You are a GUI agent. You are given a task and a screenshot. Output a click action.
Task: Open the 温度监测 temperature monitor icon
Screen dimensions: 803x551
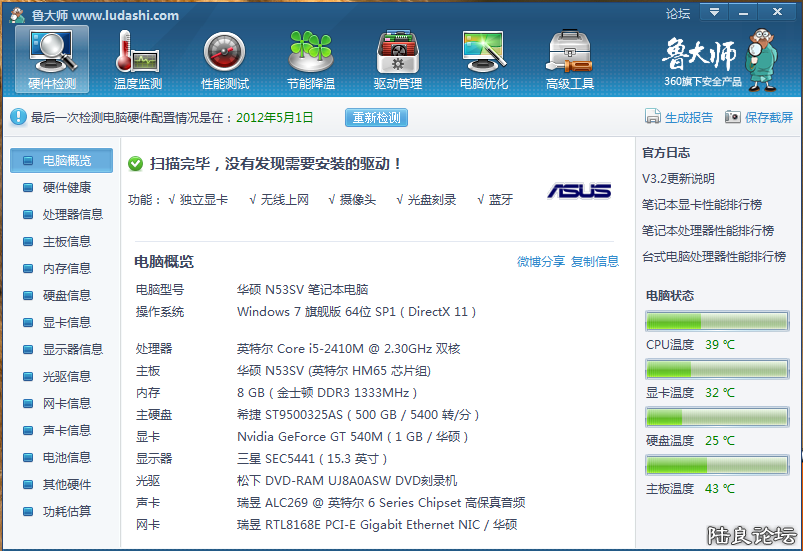138,52
